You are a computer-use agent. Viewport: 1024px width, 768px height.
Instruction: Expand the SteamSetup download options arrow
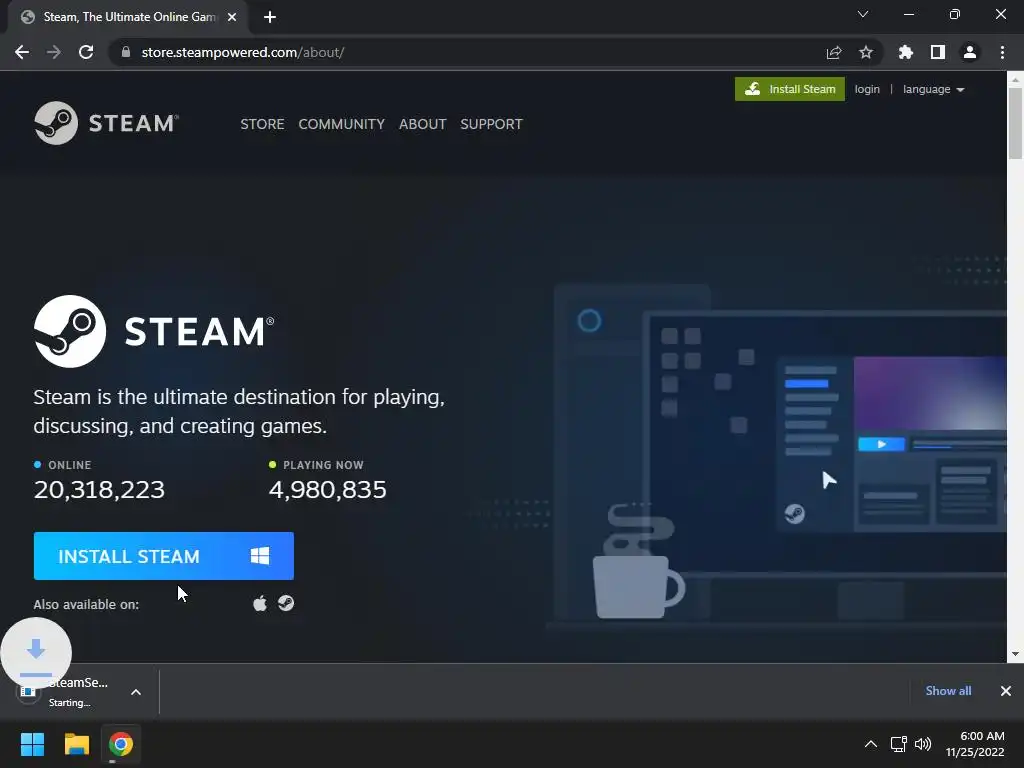[136, 692]
